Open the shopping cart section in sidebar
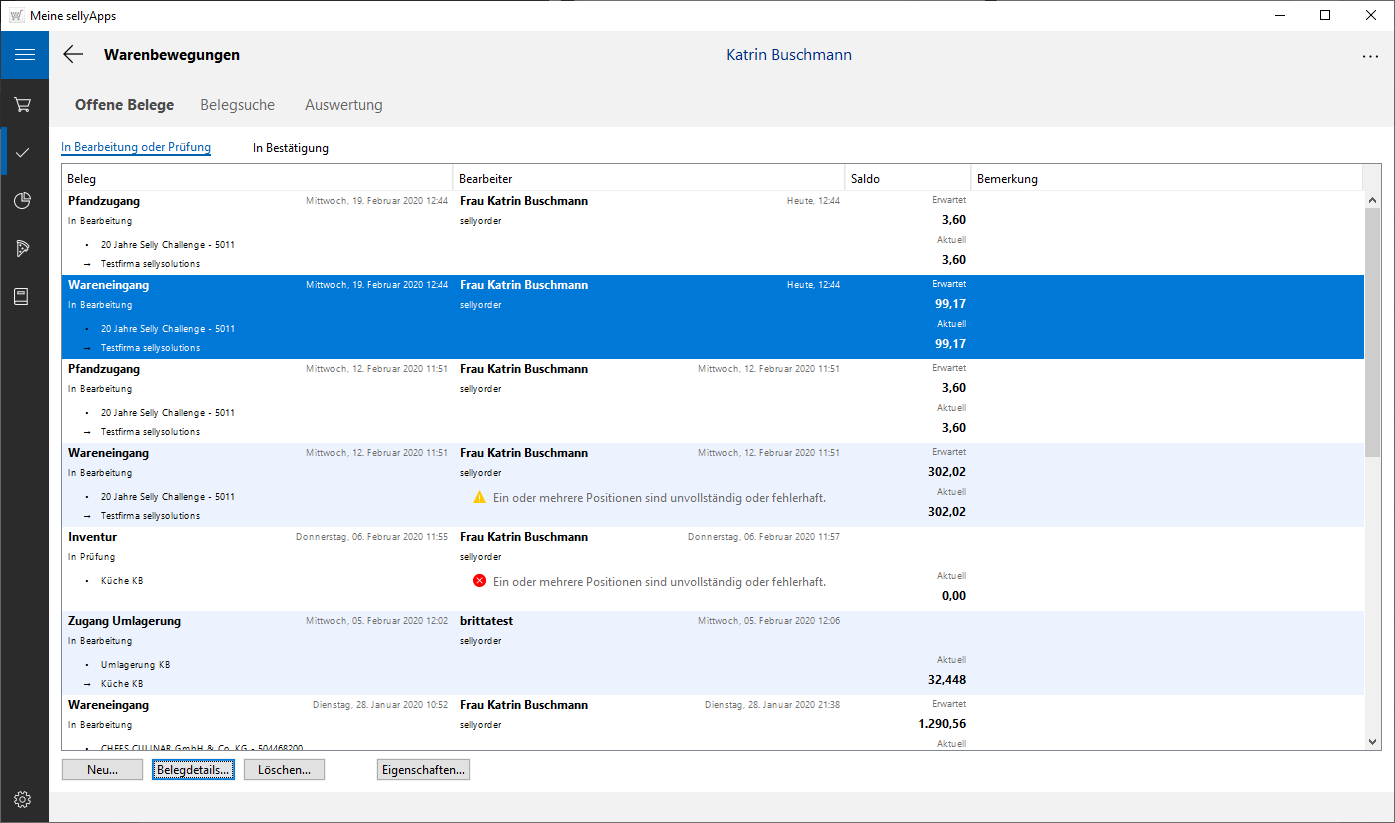 click(x=21, y=103)
